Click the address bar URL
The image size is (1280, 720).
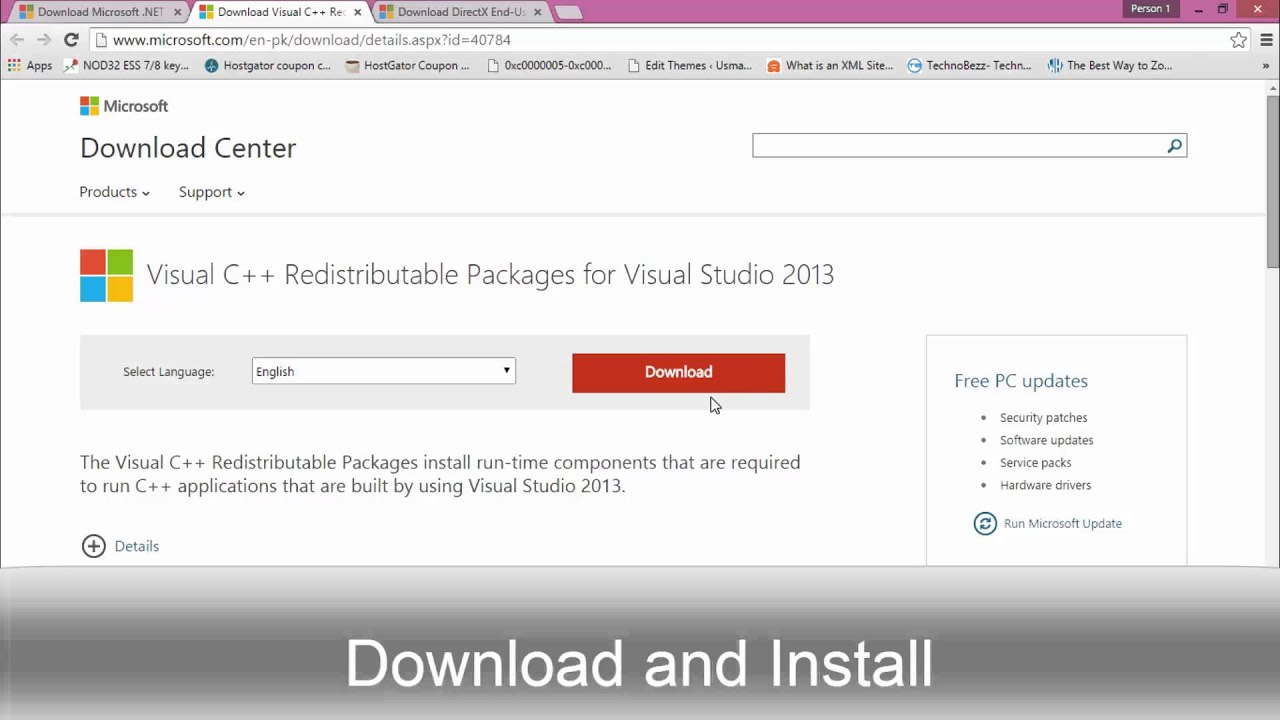[312, 40]
